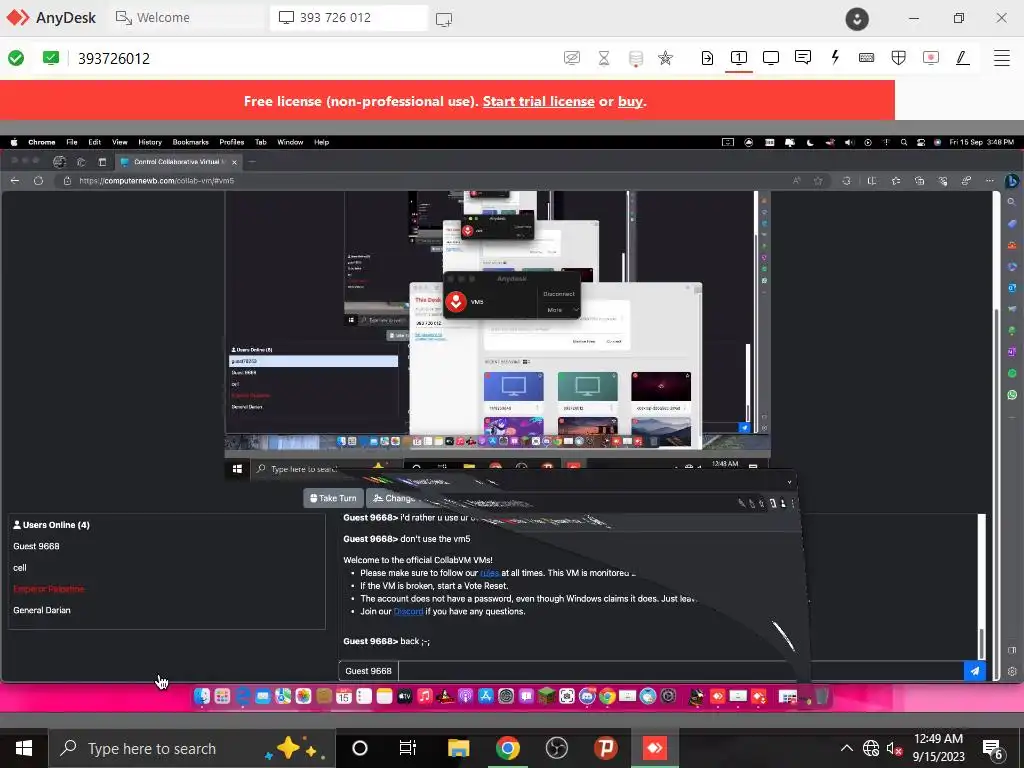Image resolution: width=1024 pixels, height=768 pixels.
Task: Click the hourglass session icon in AnyDesk toolbar
Action: [x=604, y=58]
